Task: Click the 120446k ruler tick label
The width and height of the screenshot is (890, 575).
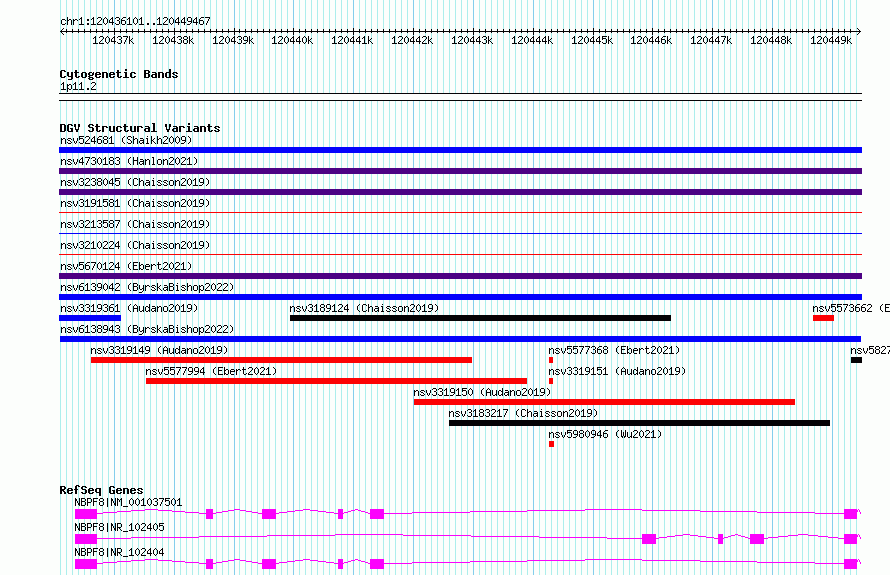Action: click(x=651, y=40)
